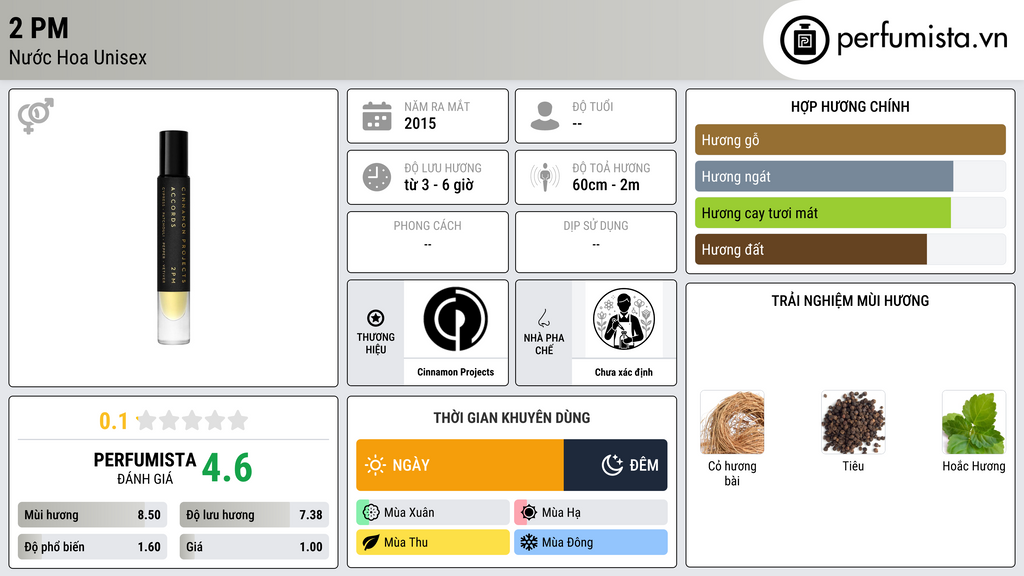Select the Ngày daytime segment

(x=460, y=465)
